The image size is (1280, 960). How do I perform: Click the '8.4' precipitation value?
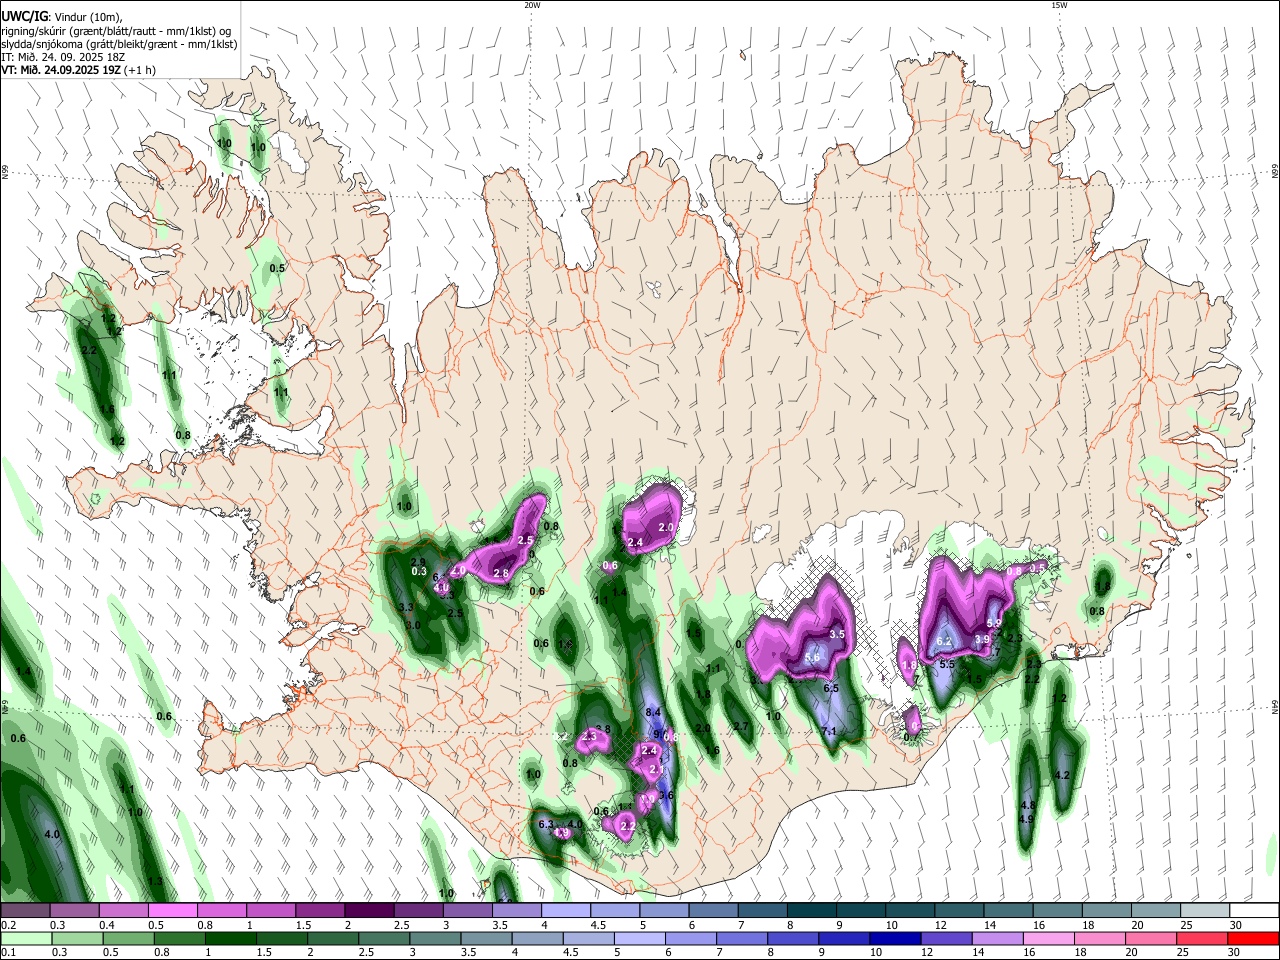click(654, 712)
